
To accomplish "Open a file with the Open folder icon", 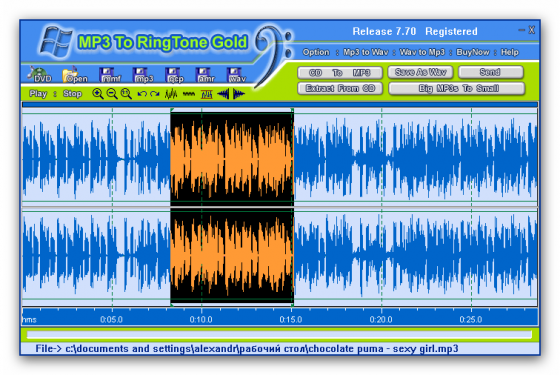I will [x=75, y=74].
